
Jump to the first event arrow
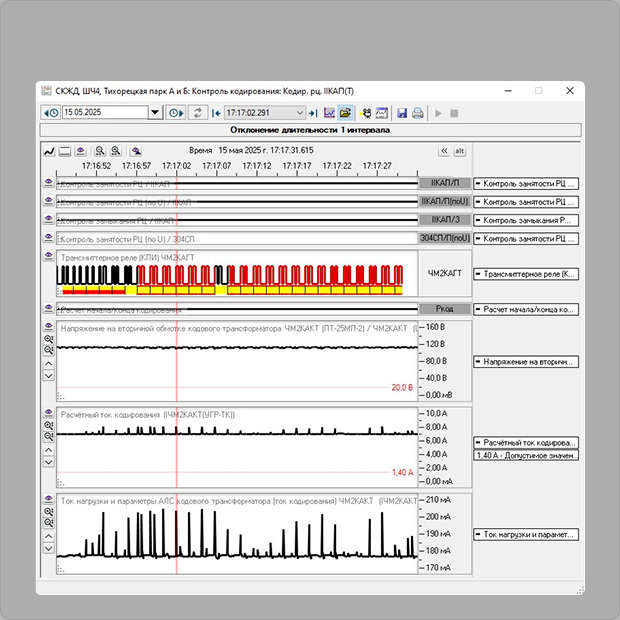click(216, 113)
